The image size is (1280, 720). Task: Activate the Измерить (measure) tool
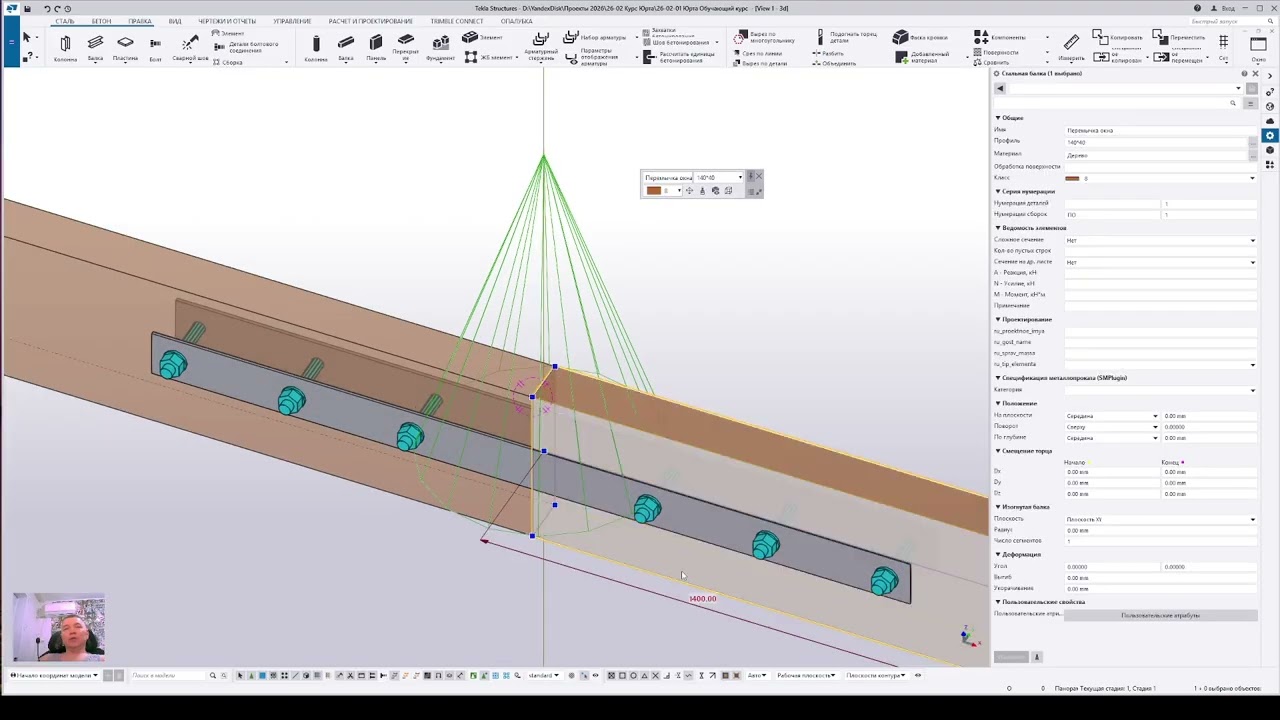[x=1071, y=47]
